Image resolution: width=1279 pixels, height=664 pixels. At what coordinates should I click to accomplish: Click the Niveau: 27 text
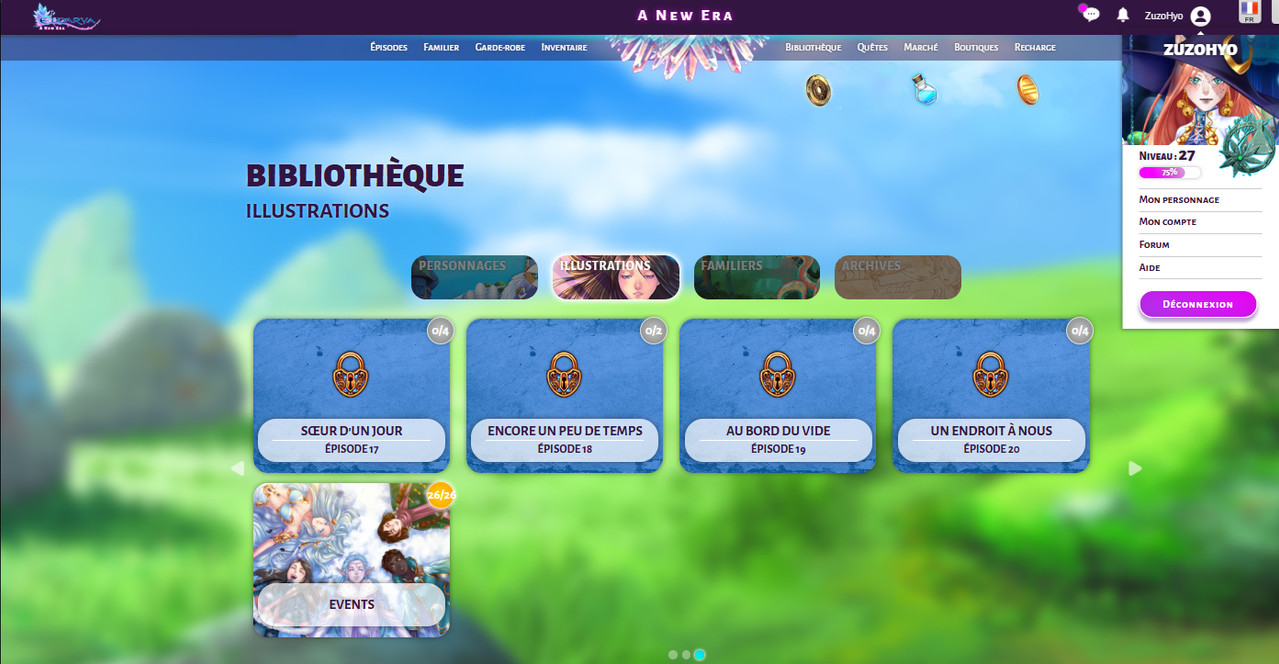point(1167,156)
